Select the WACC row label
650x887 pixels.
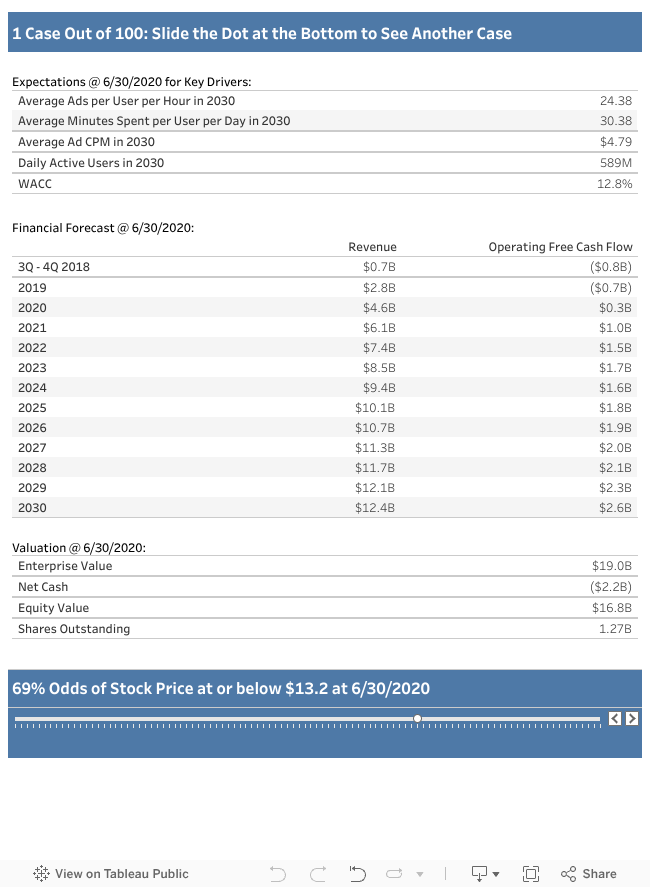click(34, 184)
